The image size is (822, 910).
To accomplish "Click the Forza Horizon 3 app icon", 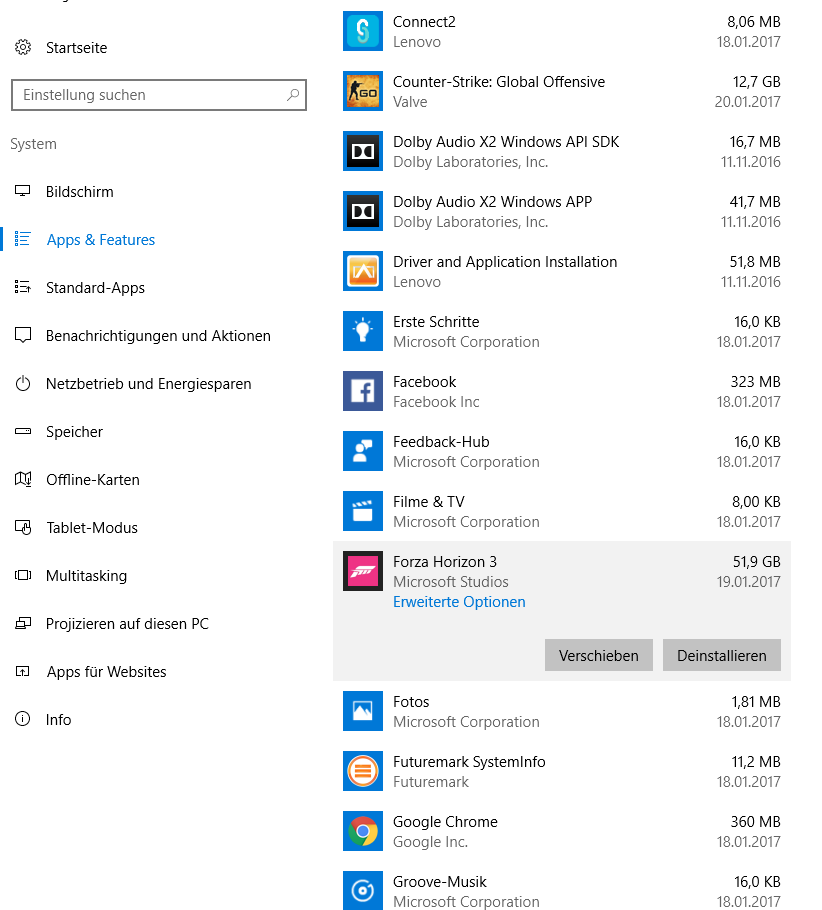I will (x=363, y=571).
